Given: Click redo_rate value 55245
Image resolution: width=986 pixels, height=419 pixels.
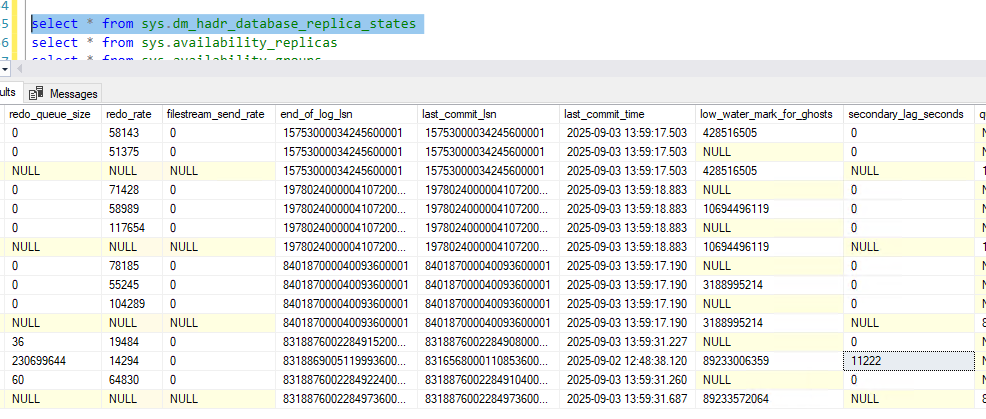Looking at the screenshot, I should [133, 285].
